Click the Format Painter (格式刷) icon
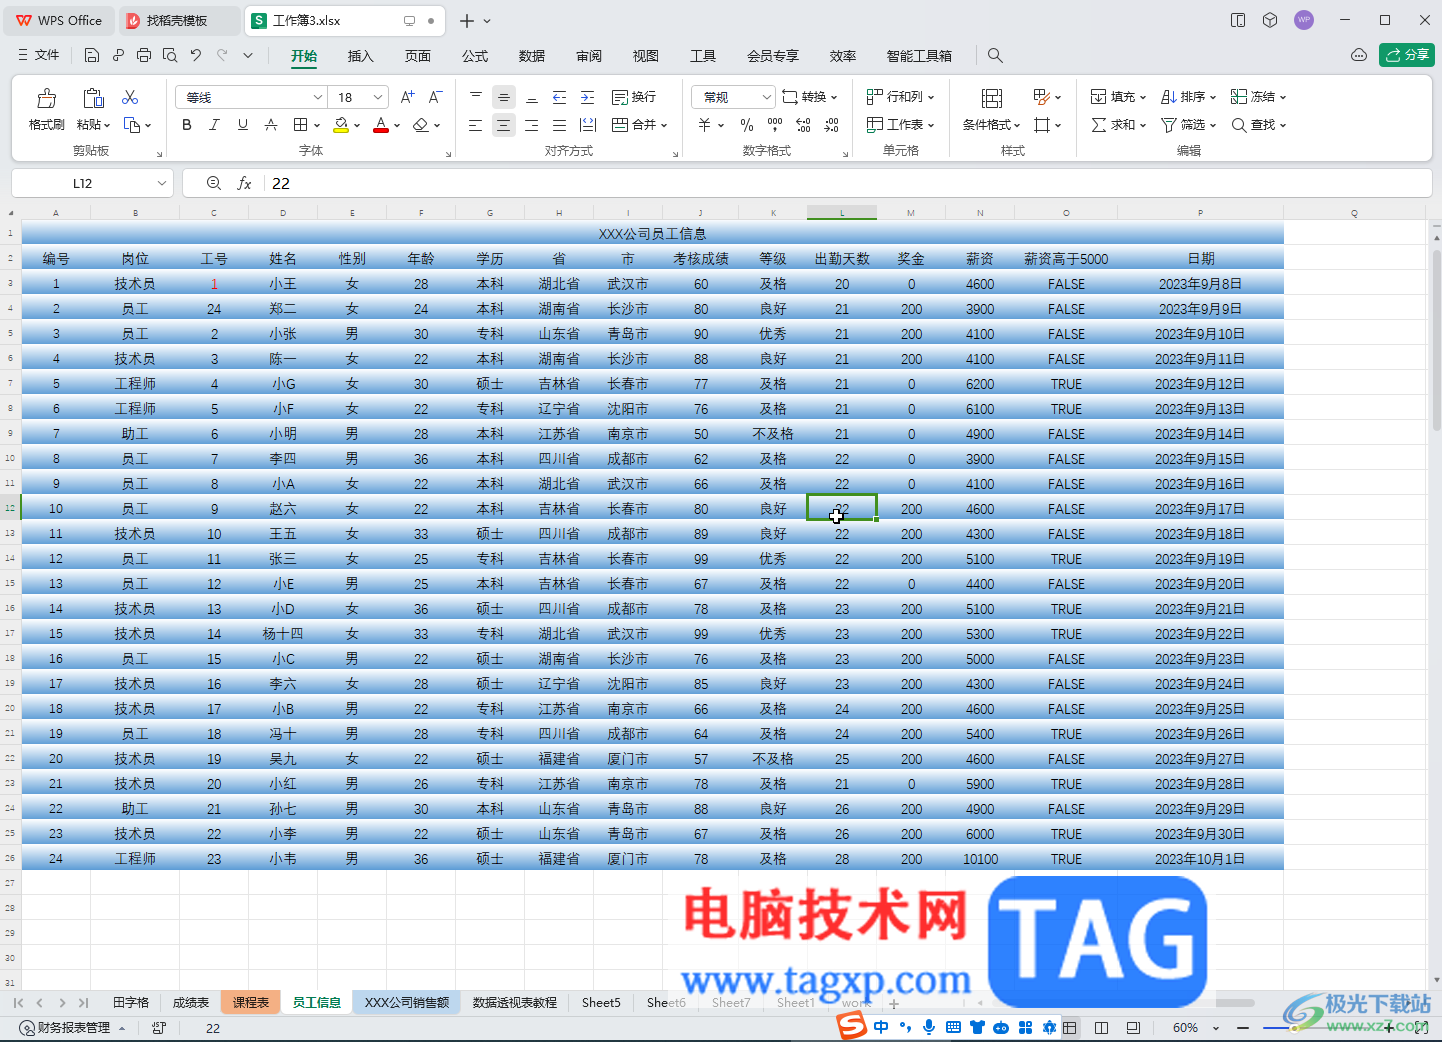 coord(46,98)
